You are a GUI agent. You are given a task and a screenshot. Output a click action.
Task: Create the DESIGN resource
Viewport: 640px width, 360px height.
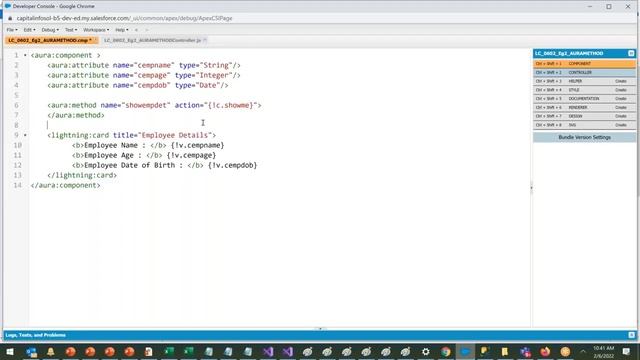coord(621,116)
